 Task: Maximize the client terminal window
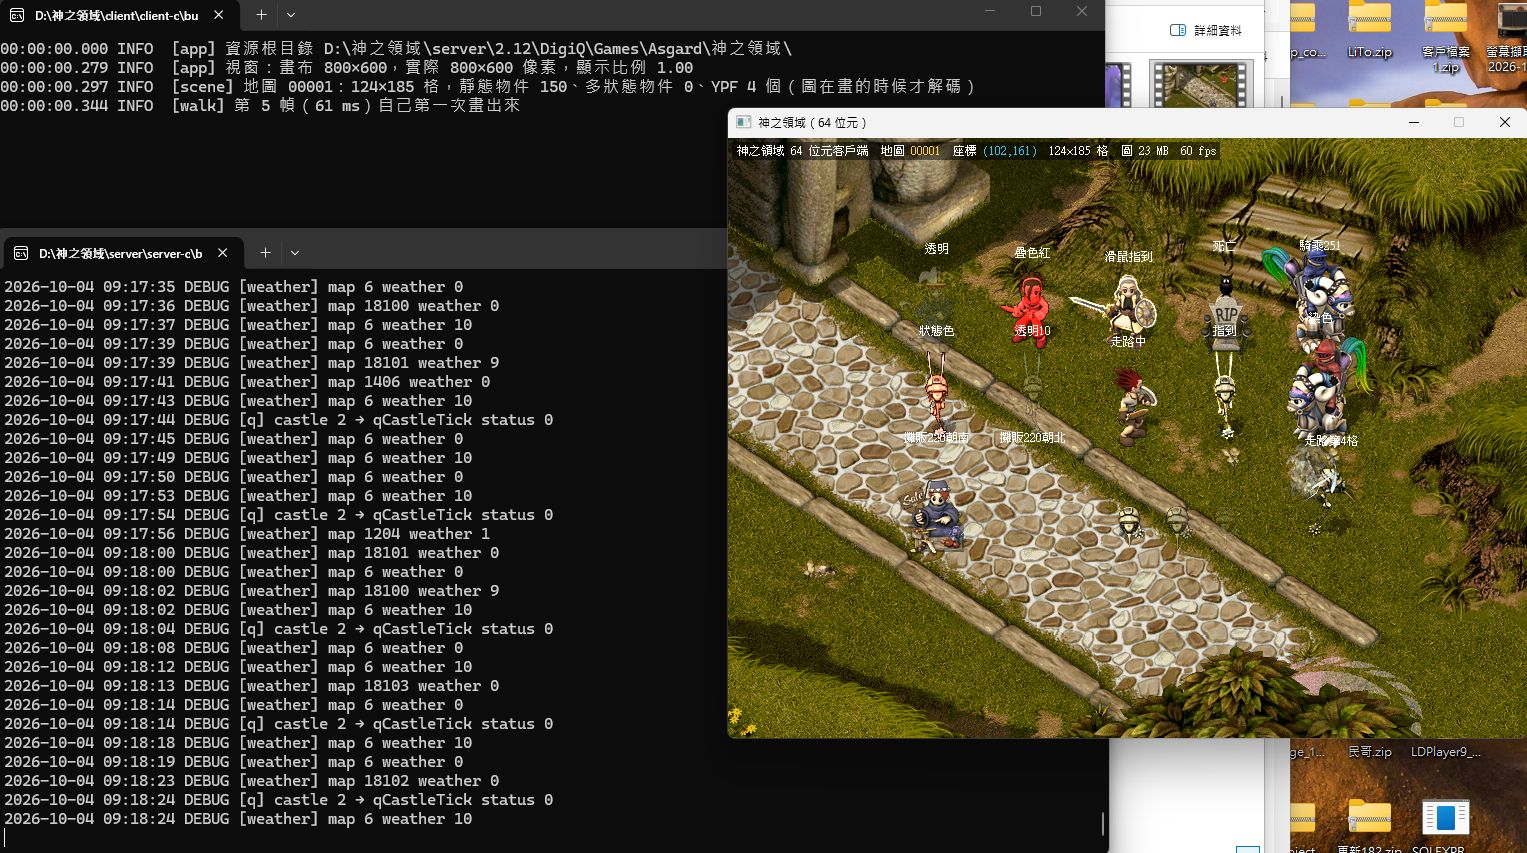(x=1036, y=12)
